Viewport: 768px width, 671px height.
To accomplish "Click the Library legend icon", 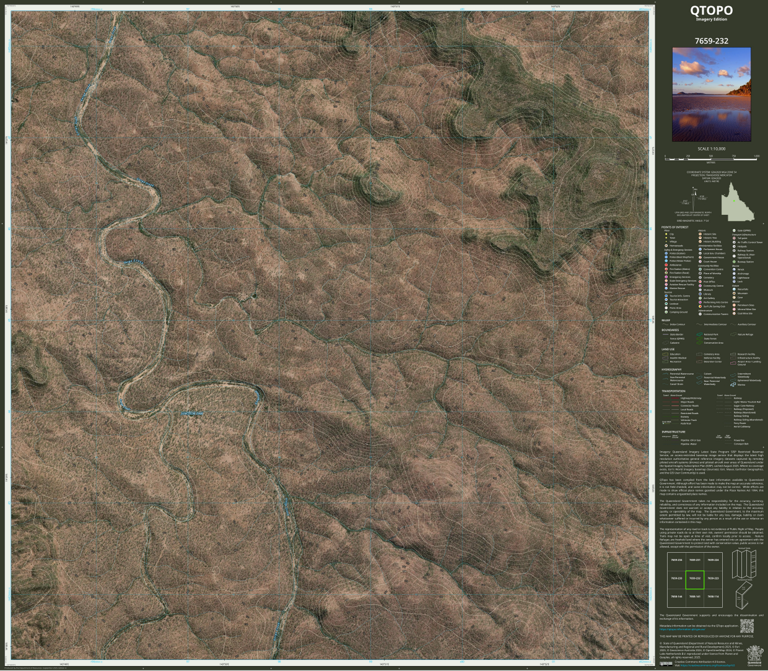I will (x=700, y=294).
